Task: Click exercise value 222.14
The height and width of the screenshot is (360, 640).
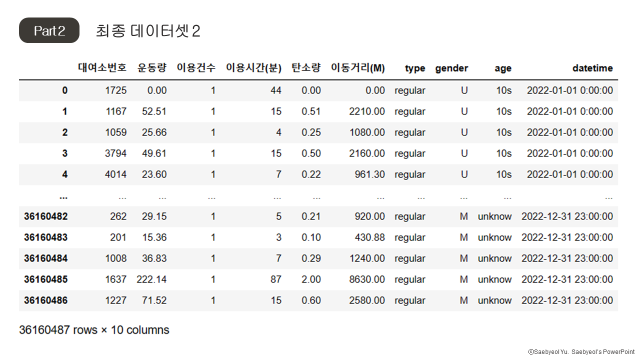Action: coord(151,280)
